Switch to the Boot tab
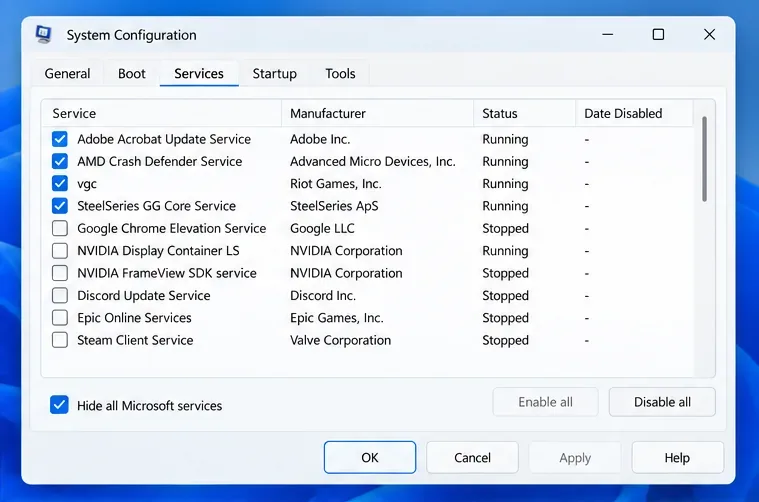 (x=132, y=74)
